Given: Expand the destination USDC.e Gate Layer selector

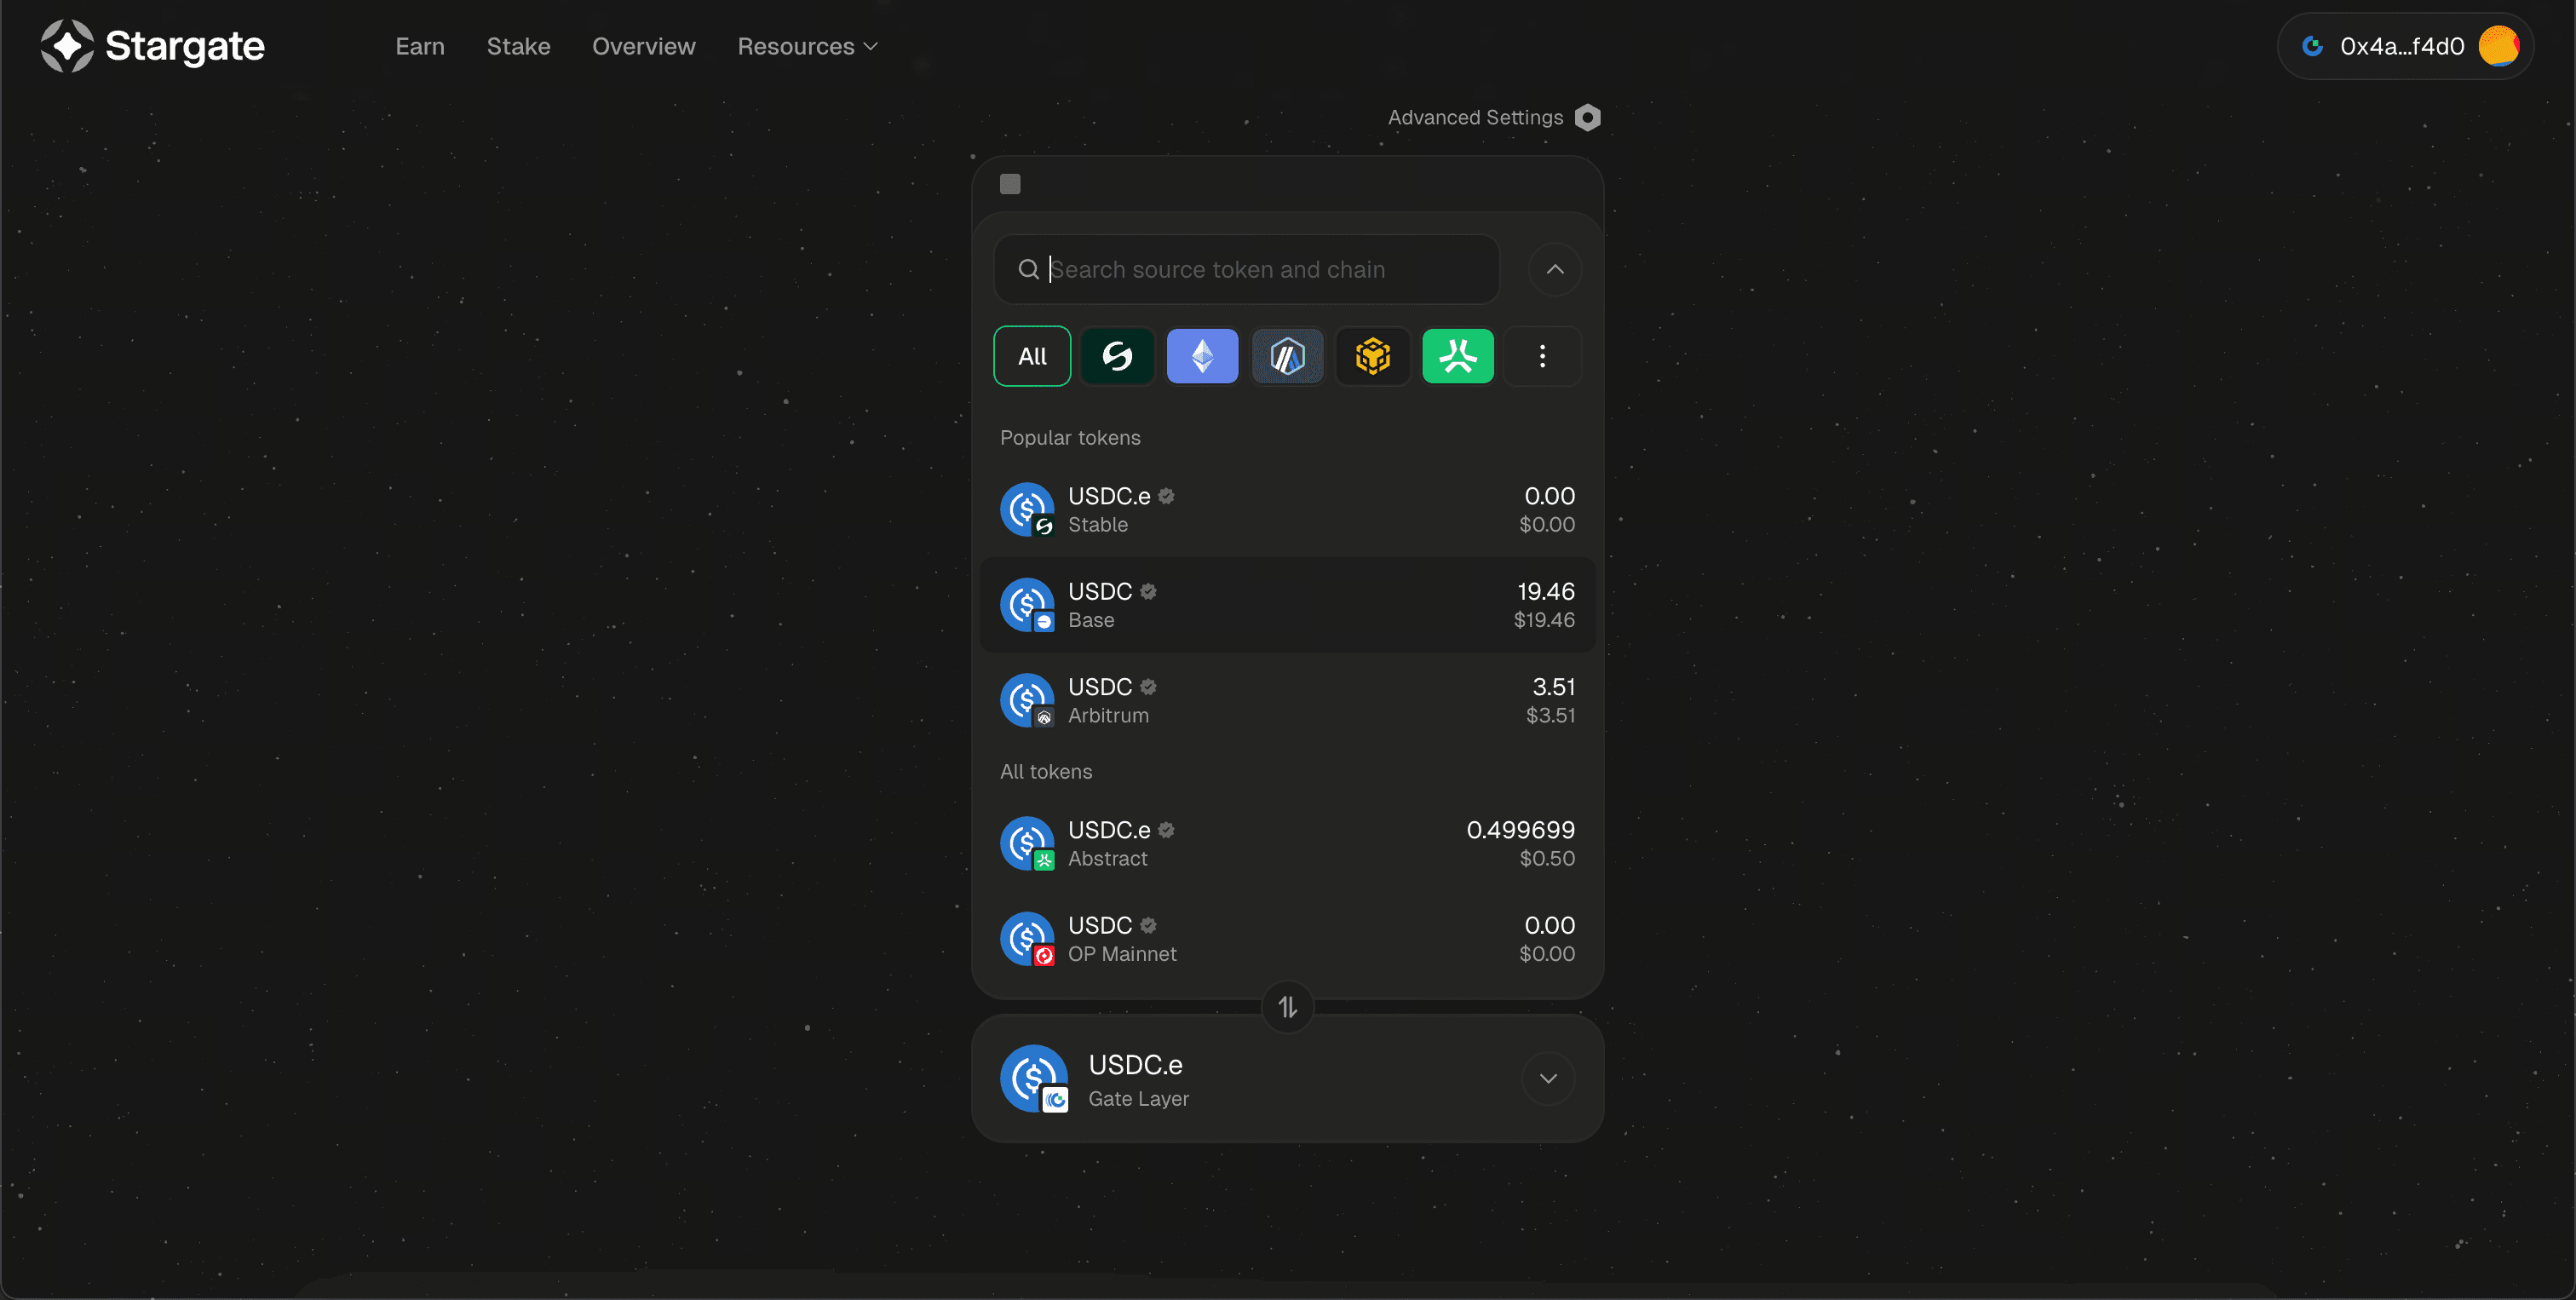Looking at the screenshot, I should tap(1547, 1078).
